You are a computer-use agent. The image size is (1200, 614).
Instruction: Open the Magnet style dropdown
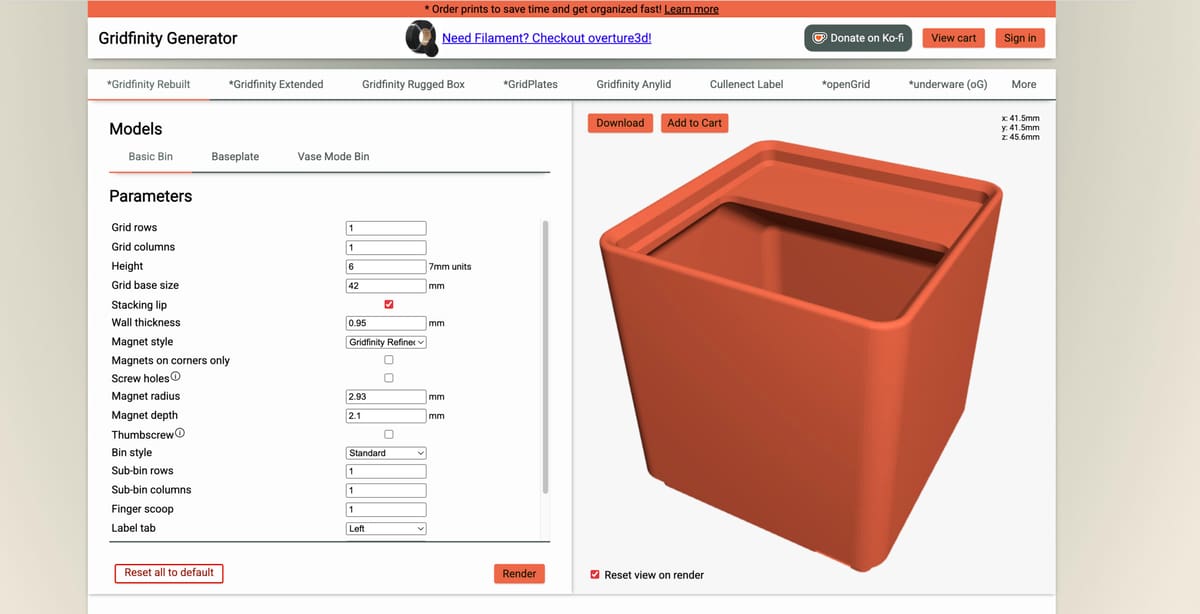pos(386,342)
